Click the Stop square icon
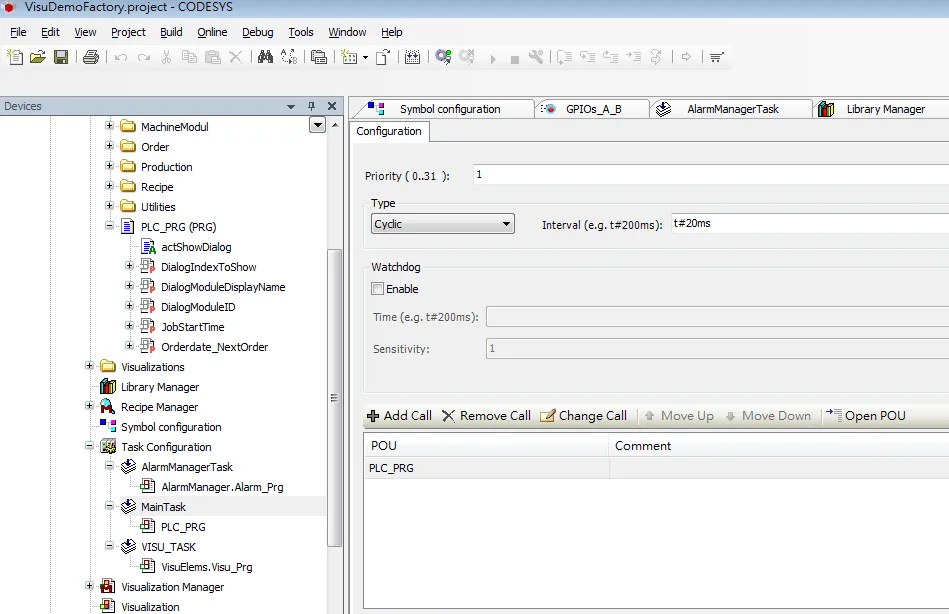The width and height of the screenshot is (949, 614). coord(514,59)
